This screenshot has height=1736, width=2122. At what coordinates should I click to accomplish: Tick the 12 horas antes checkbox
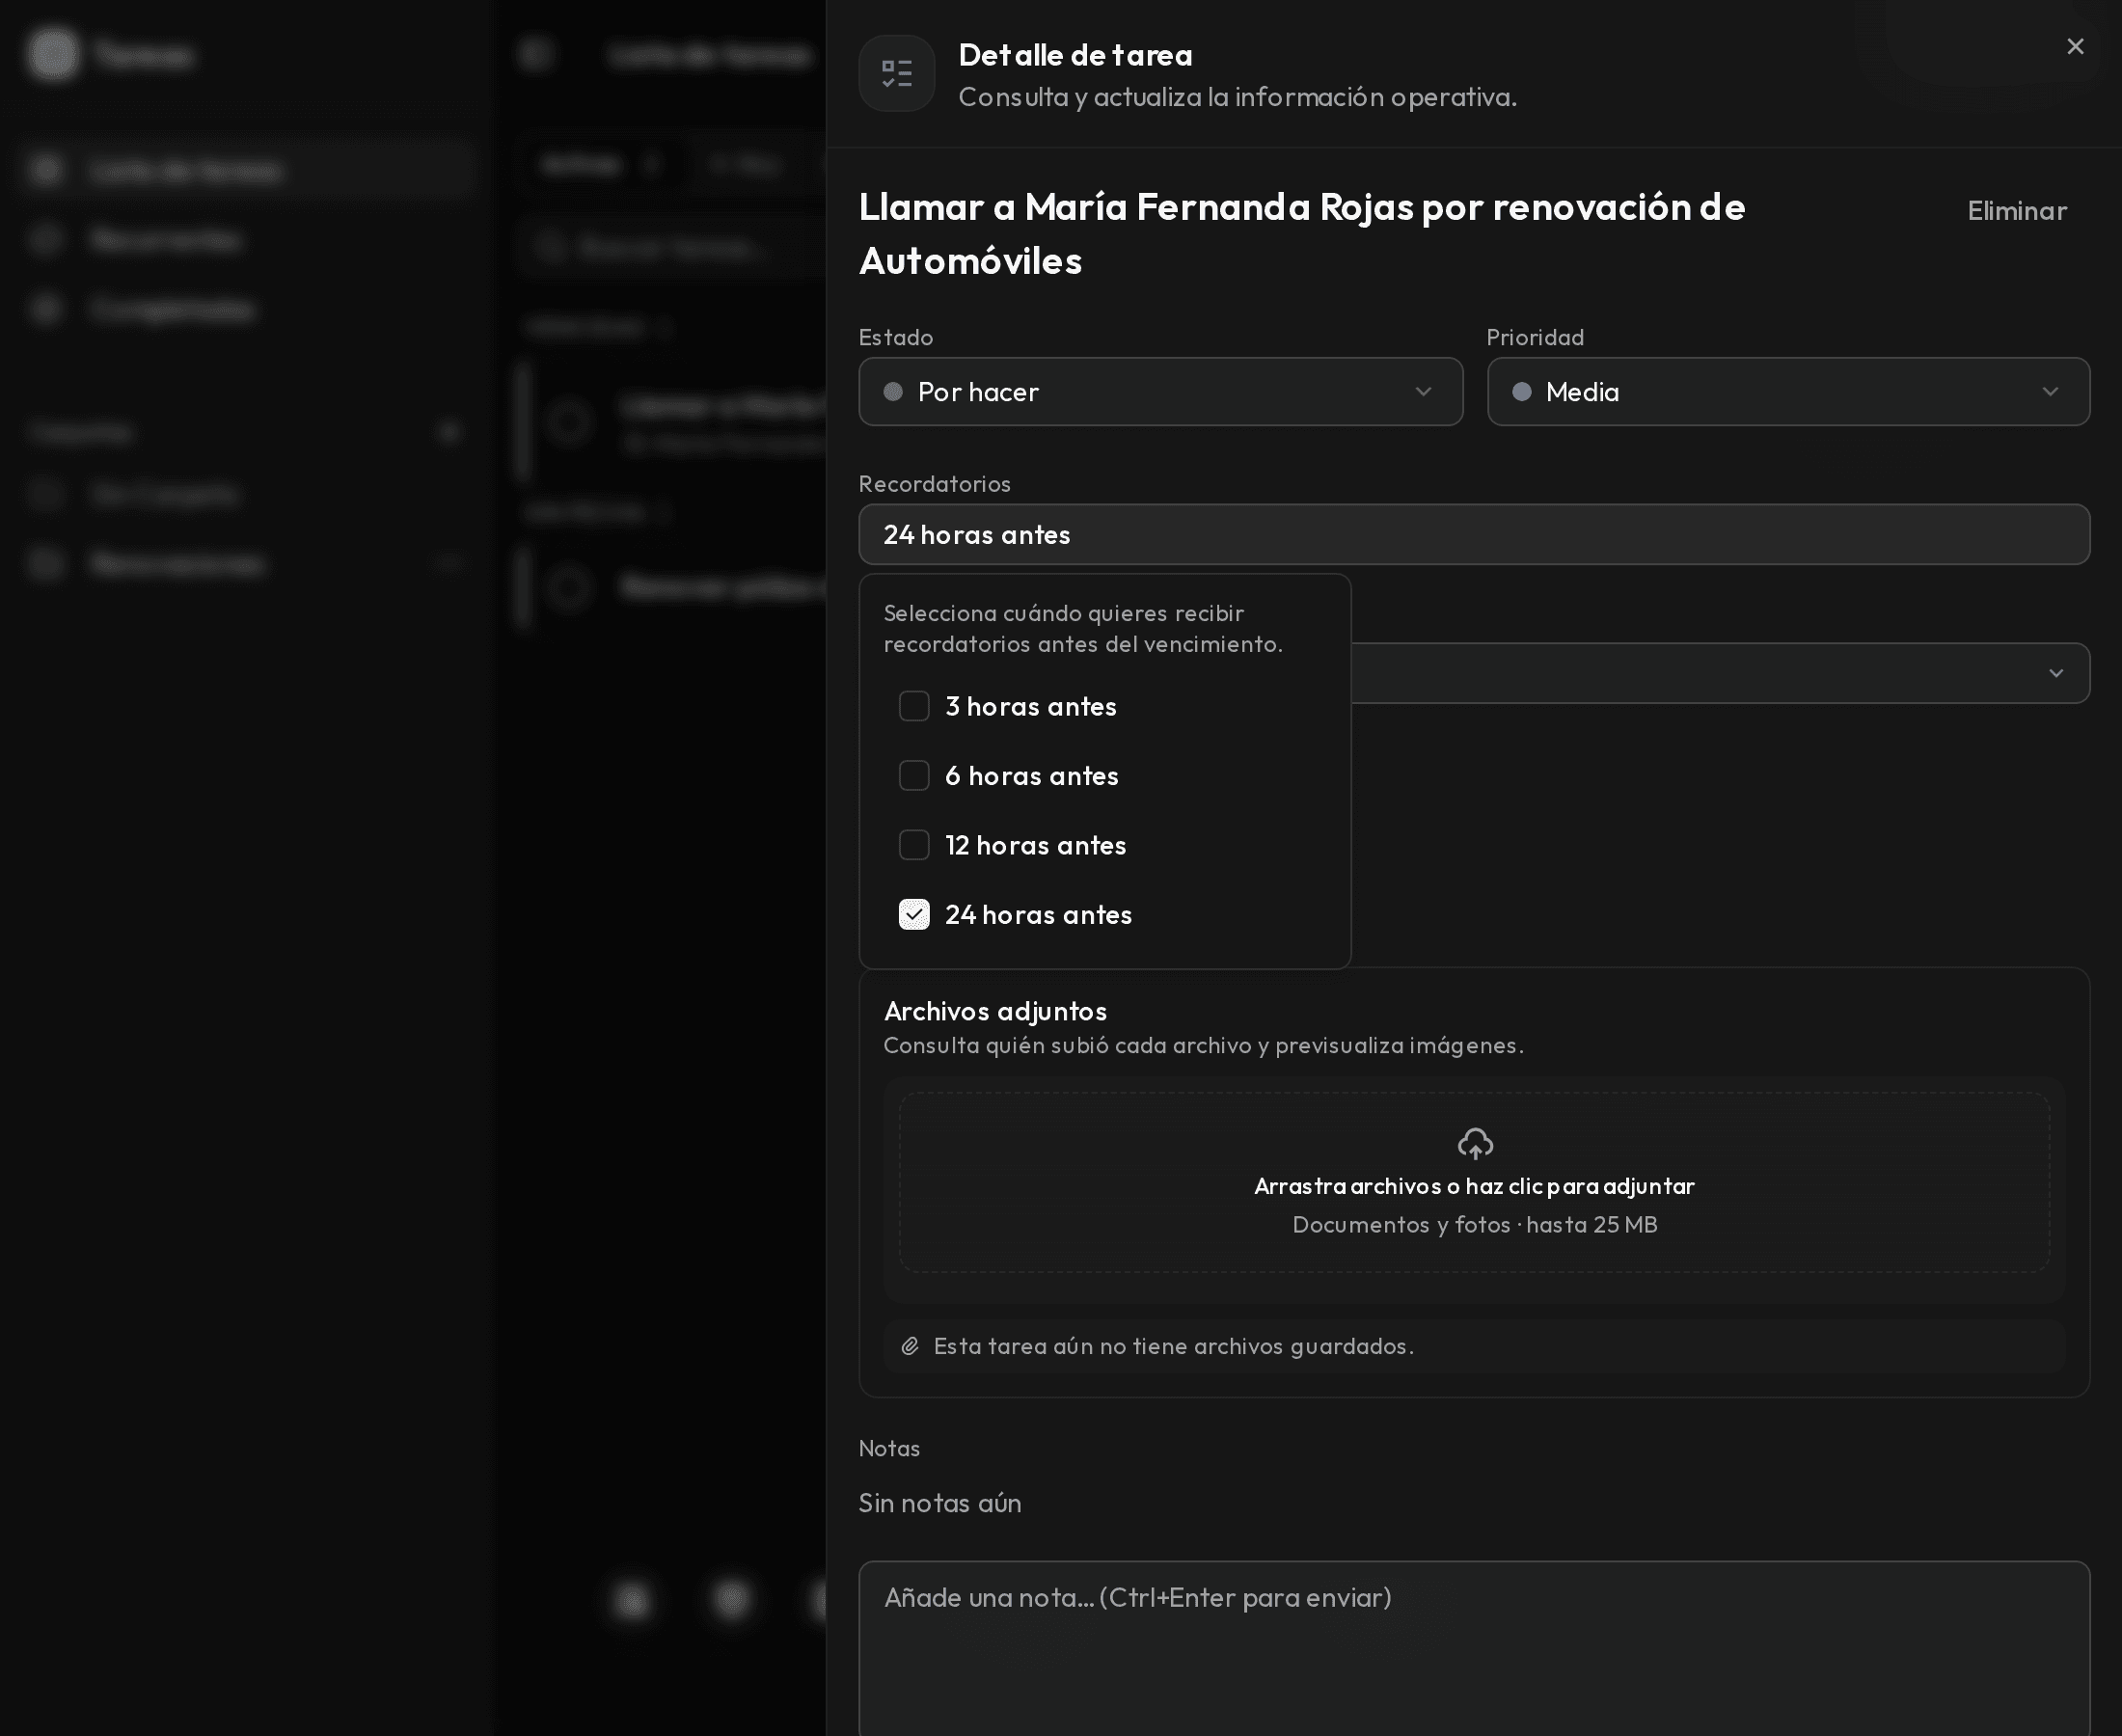[x=914, y=845]
